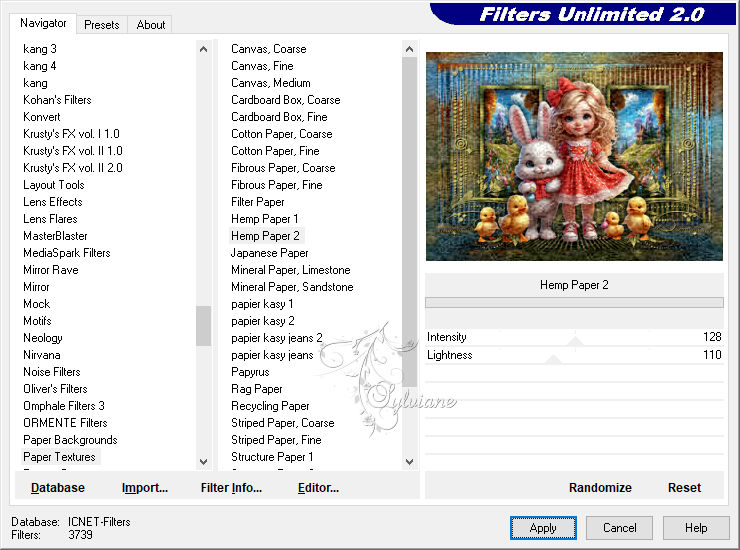This screenshot has width=740, height=550.
Task: Select the Neology category
Action: pos(42,338)
